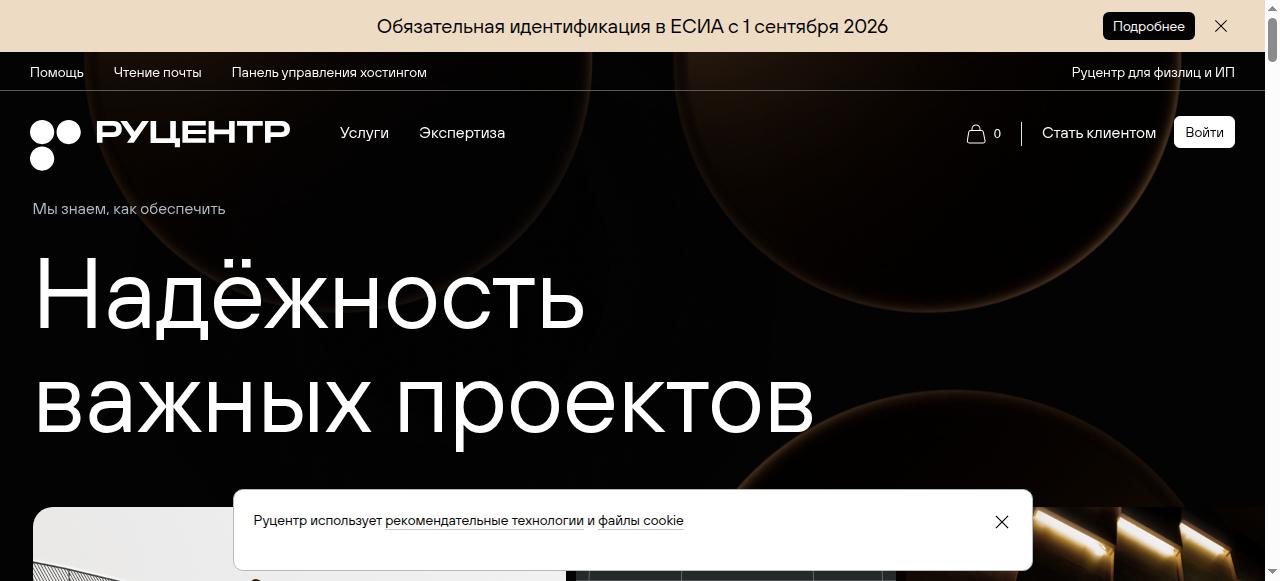
Task: Click the Подробнее button in banner
Action: (1148, 26)
